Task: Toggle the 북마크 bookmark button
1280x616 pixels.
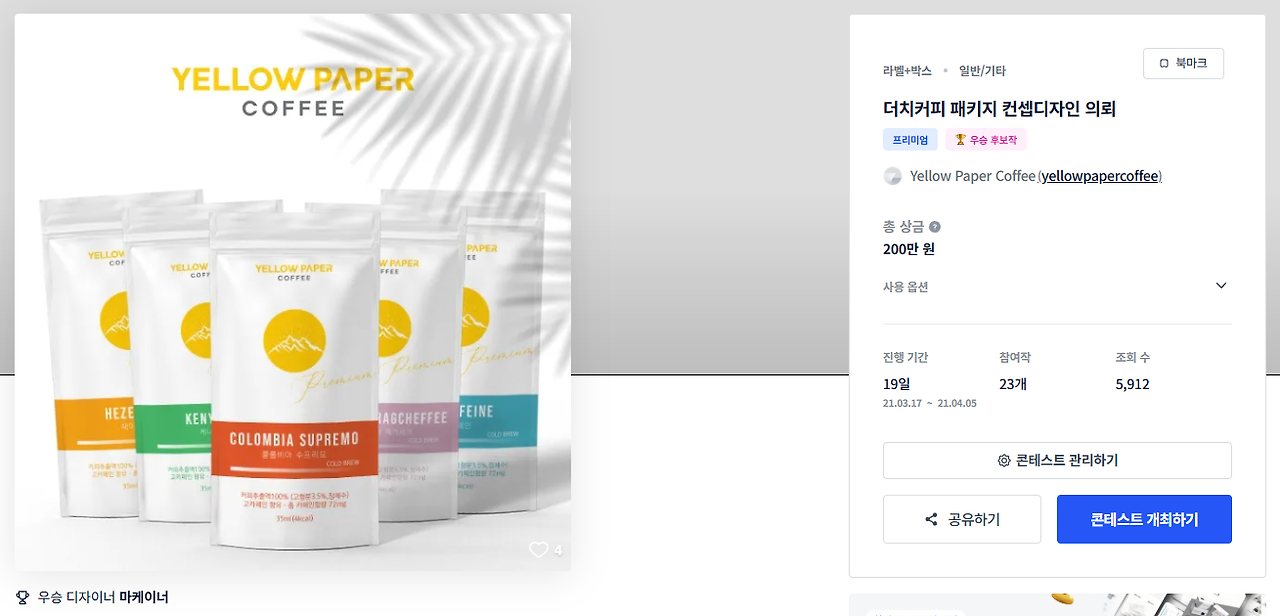Action: coord(1183,63)
